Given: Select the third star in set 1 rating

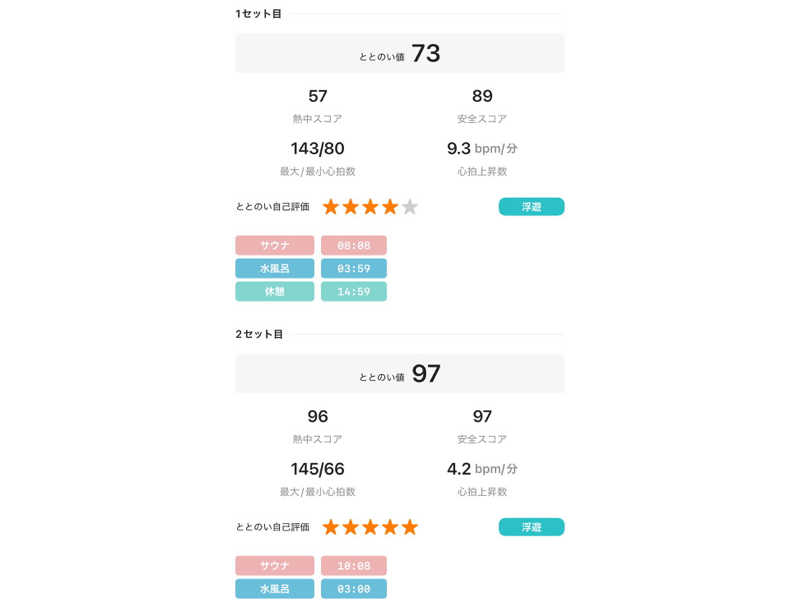Looking at the screenshot, I should (370, 207).
